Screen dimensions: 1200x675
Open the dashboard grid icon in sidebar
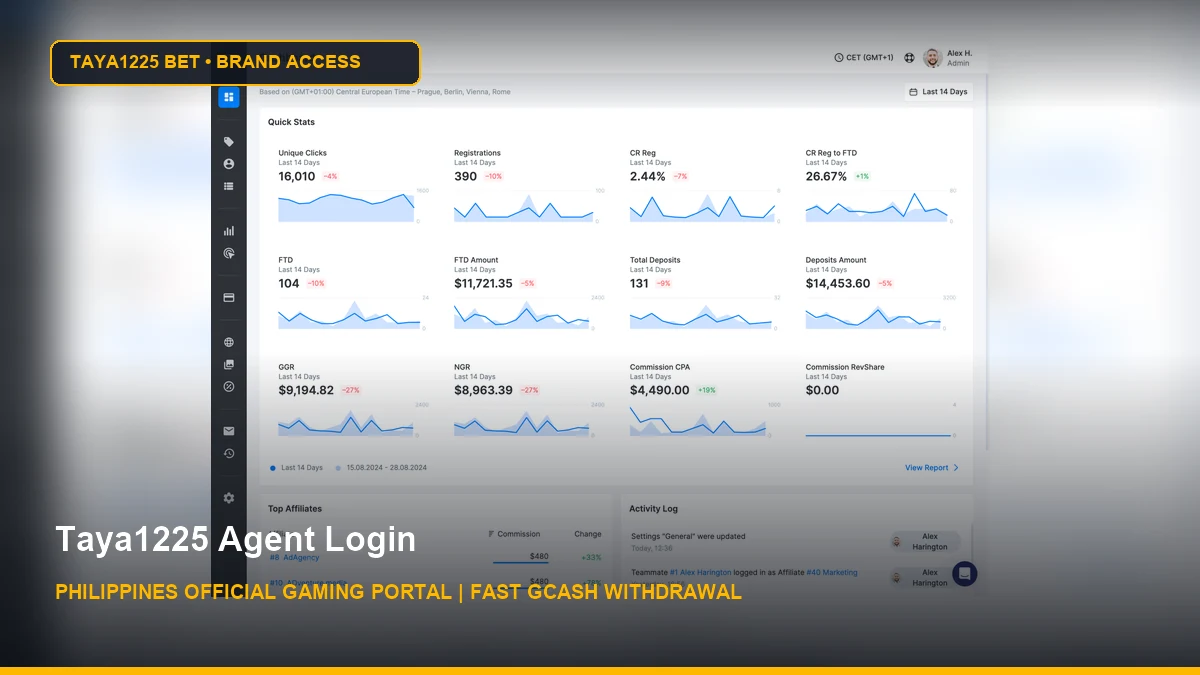(229, 97)
